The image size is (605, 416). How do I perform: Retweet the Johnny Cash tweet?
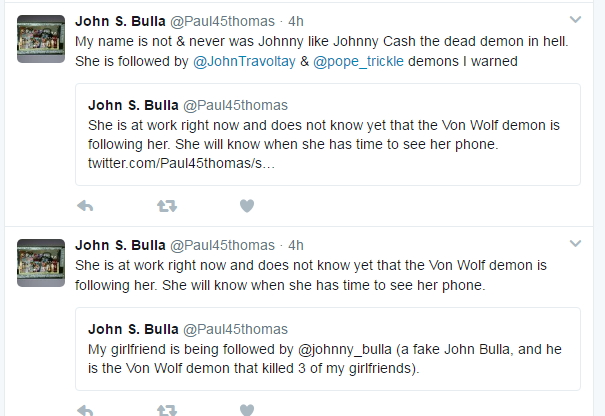[x=167, y=206]
